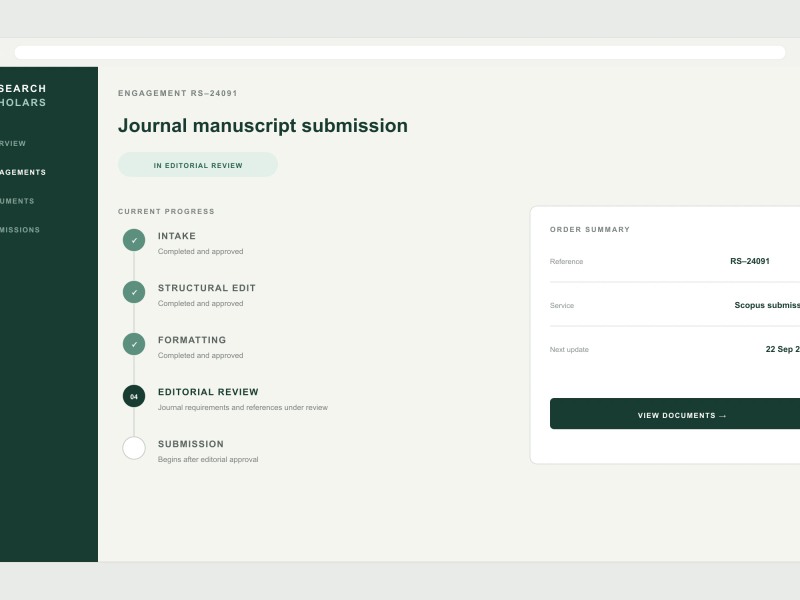Select the STRUCTURAL EDIT step title
Screen dimensions: 800x600
[207, 288]
